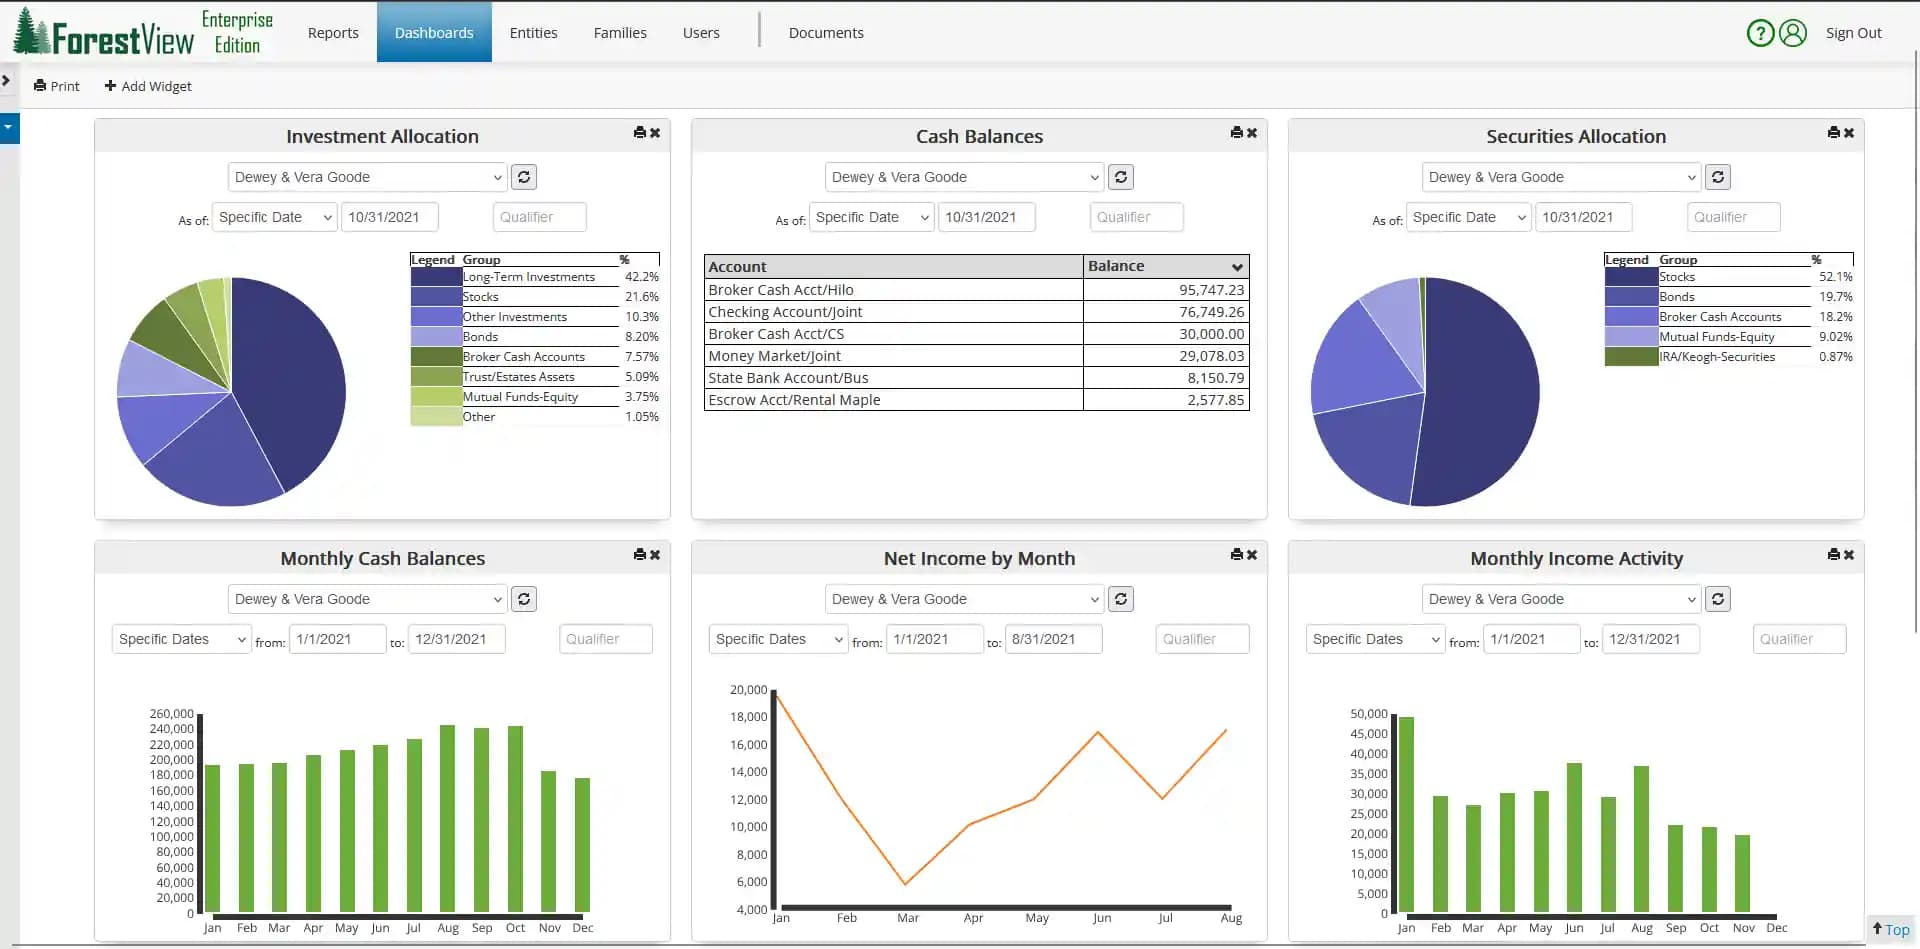Refresh the Monthly Cash Balances chart
The image size is (1920, 949).
tap(524, 599)
